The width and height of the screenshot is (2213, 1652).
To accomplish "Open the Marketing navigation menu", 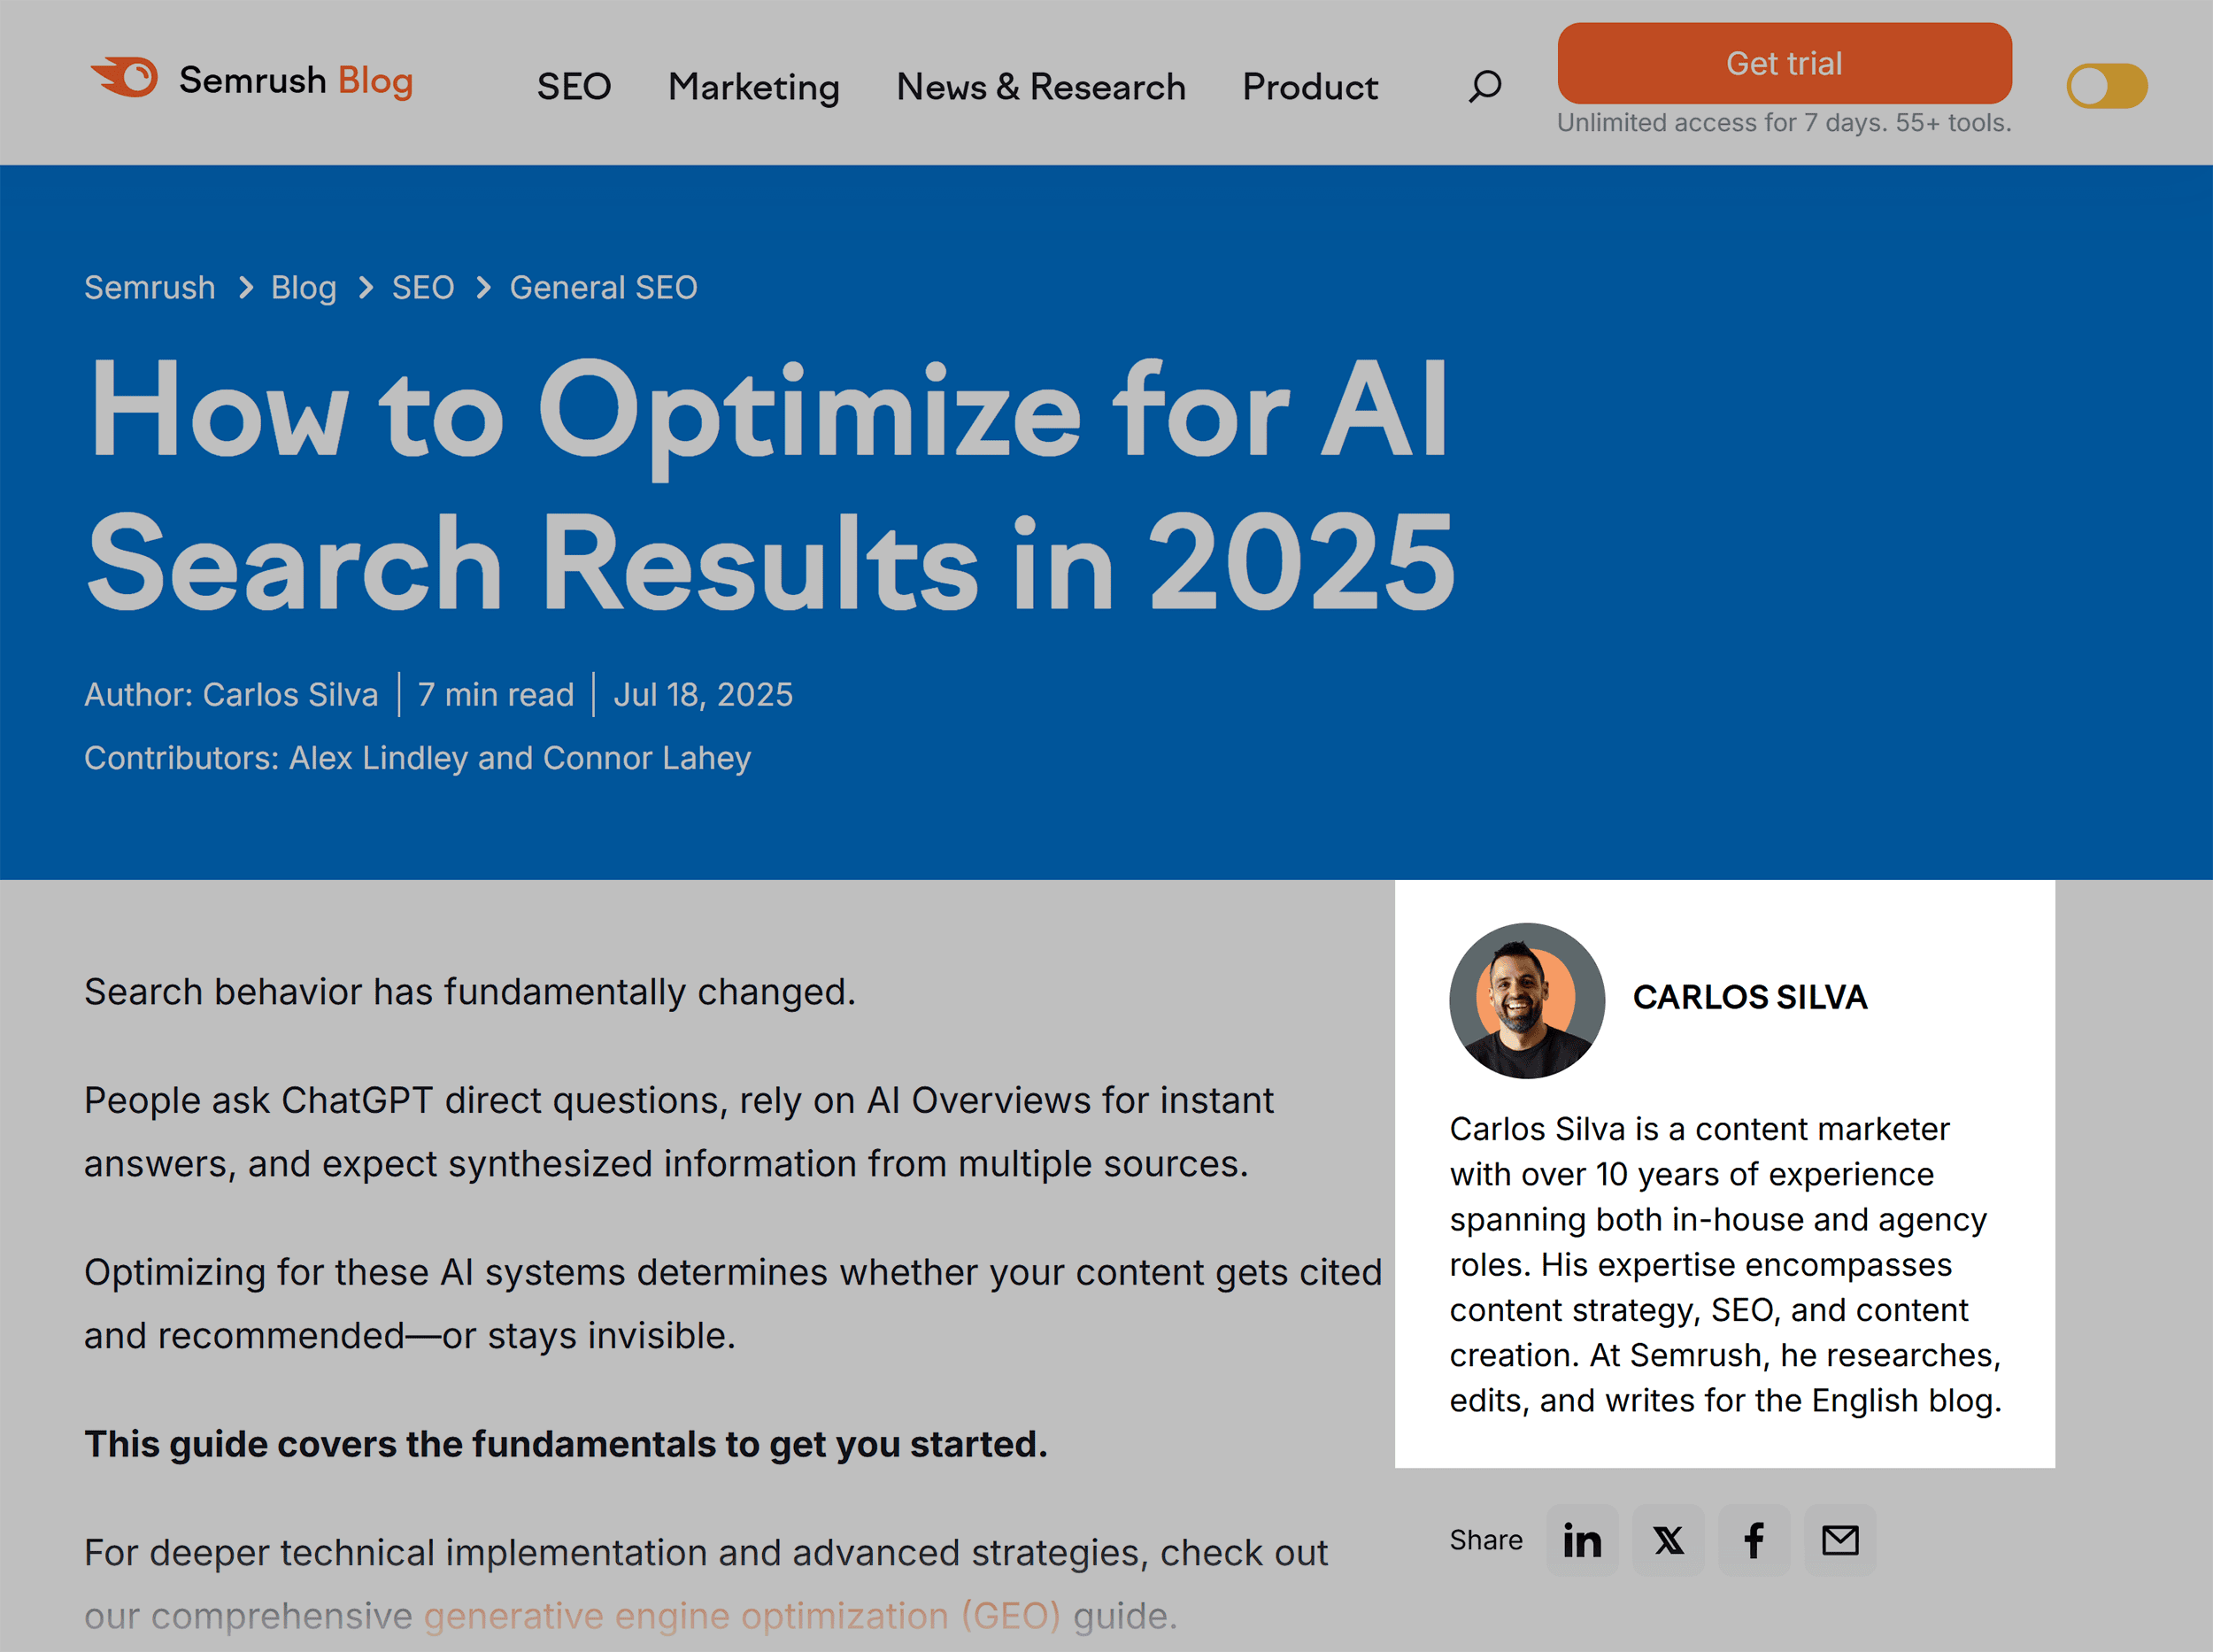I will click(x=753, y=87).
